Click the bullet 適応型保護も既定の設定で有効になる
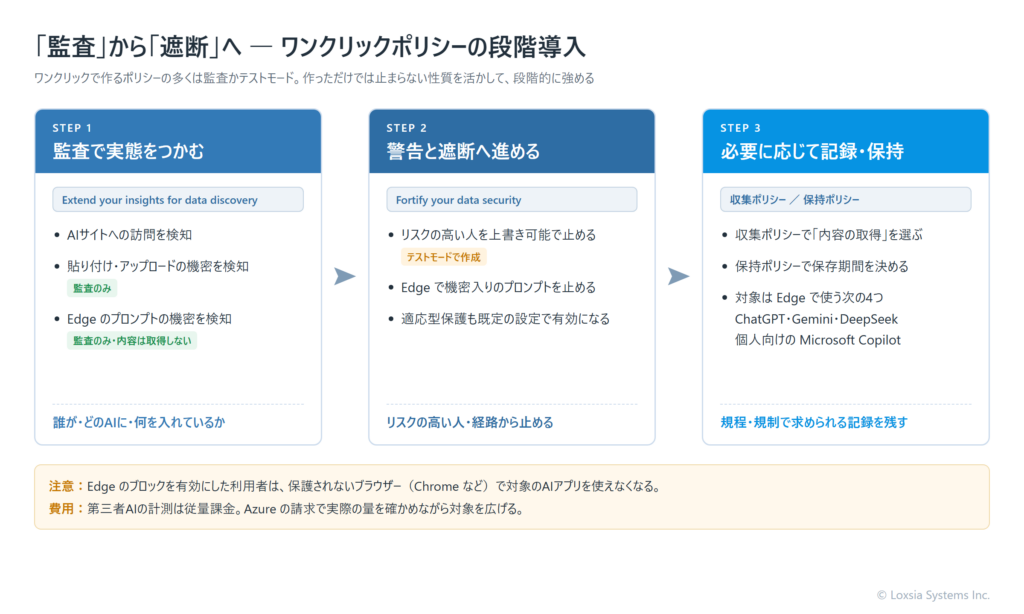Image resolution: width=1024 pixels, height=614 pixels. 505,319
